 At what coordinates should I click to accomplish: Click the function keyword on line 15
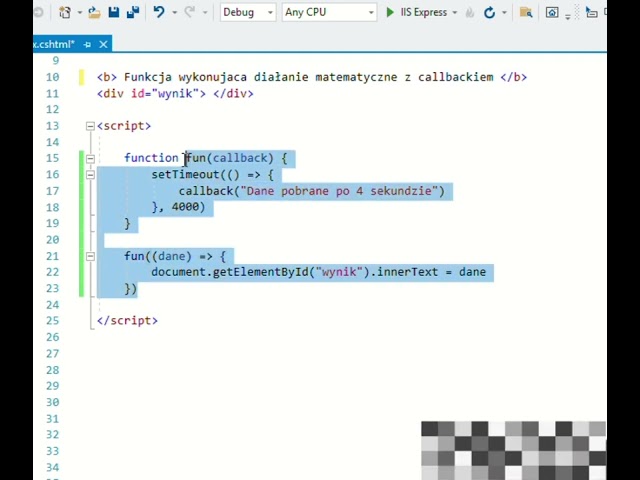(x=151, y=158)
